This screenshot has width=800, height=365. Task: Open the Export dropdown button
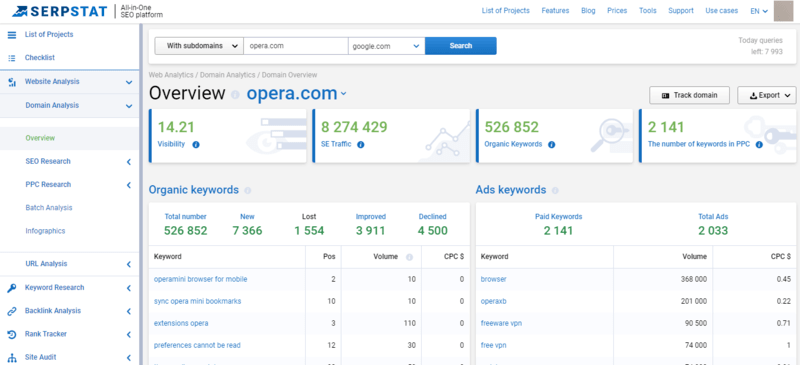767,95
